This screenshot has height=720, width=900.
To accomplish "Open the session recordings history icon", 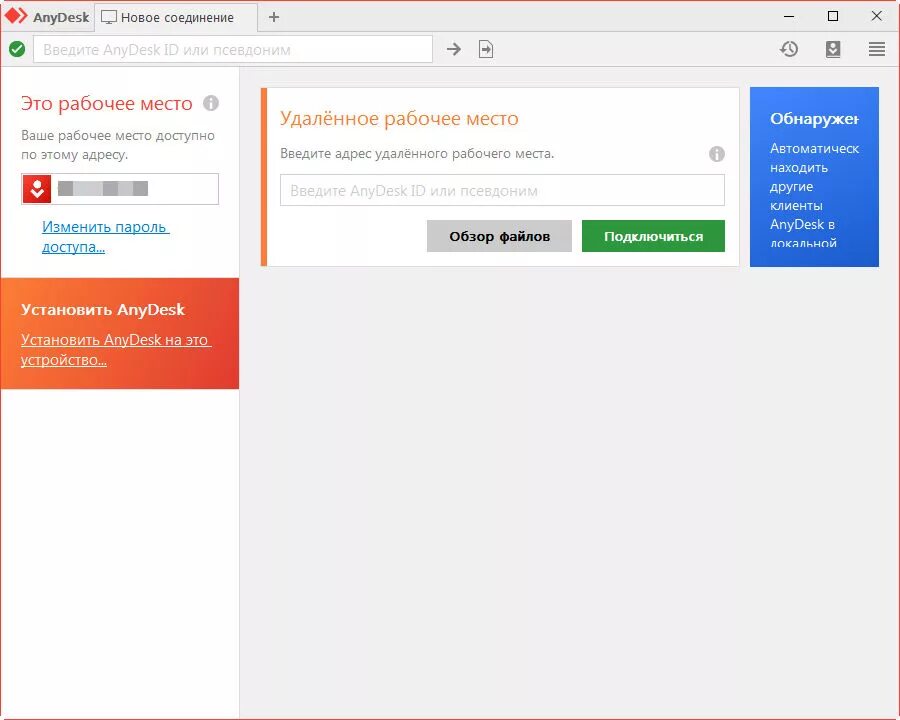I will 789,48.
